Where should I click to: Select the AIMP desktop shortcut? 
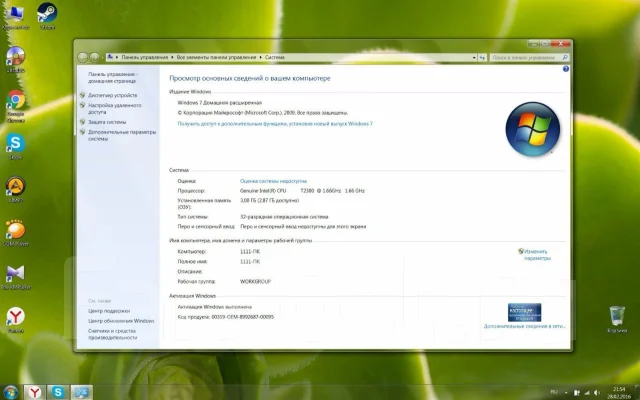click(16, 189)
